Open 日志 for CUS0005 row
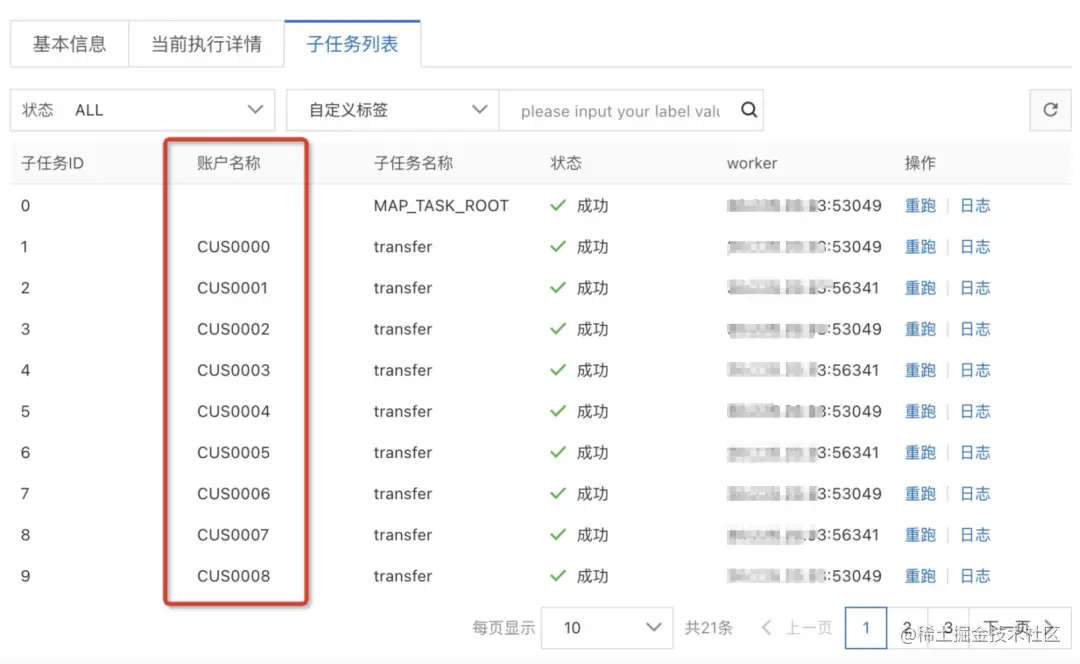The image size is (1080, 664). [x=975, y=453]
